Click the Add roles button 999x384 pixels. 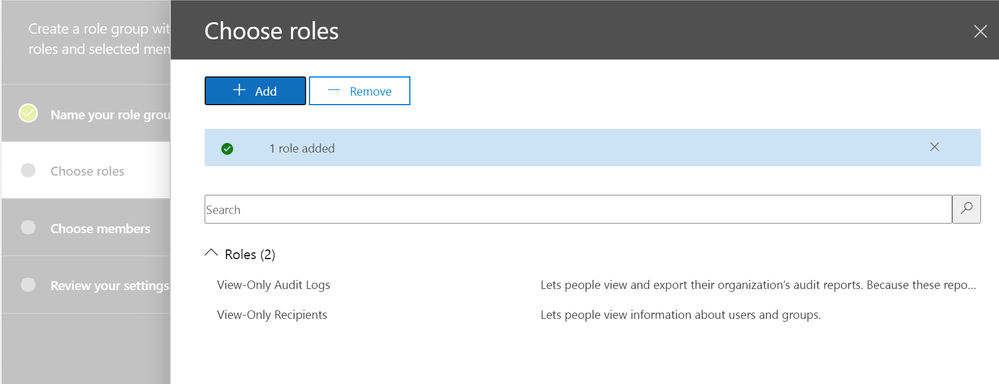pos(255,91)
